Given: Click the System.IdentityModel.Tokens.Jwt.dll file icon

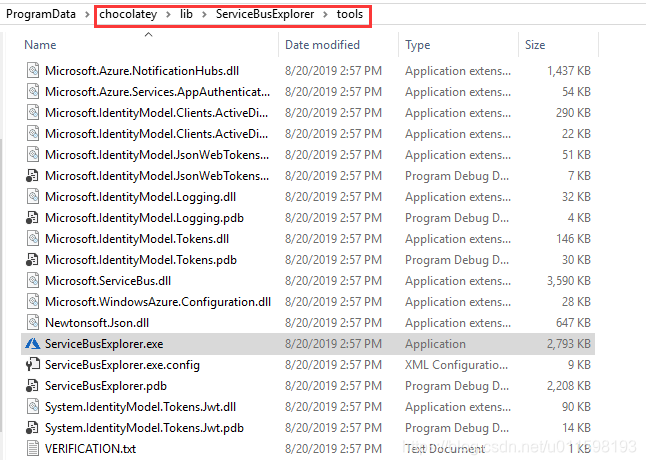Looking at the screenshot, I should coord(33,407).
